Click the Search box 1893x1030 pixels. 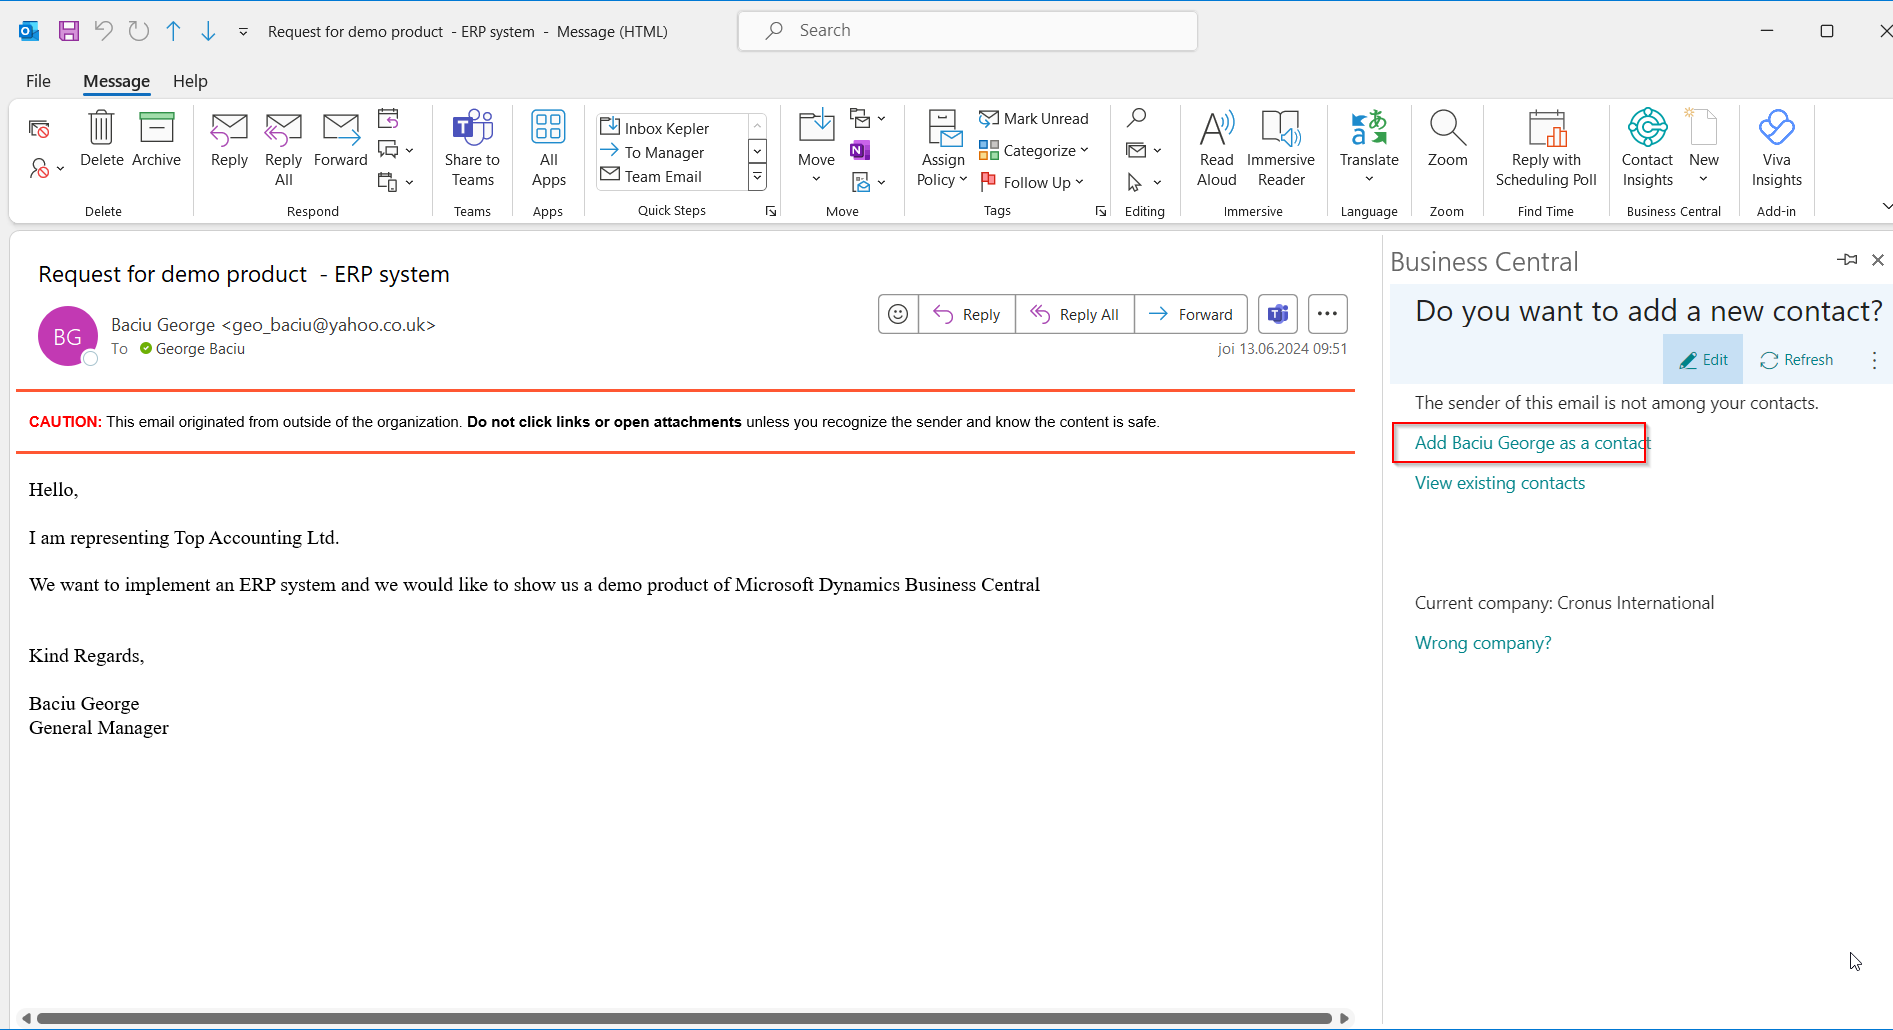pos(967,31)
